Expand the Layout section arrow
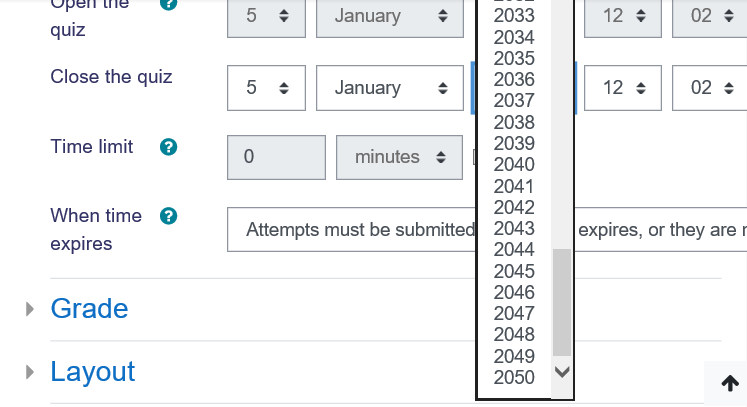747x407 pixels. [31, 373]
